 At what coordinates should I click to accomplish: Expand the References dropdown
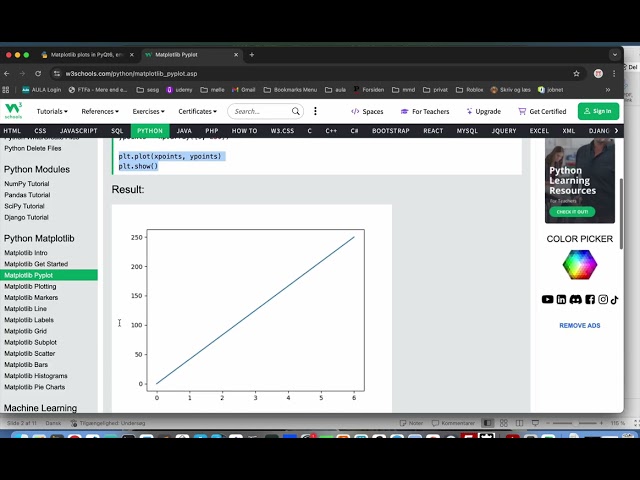(100, 111)
